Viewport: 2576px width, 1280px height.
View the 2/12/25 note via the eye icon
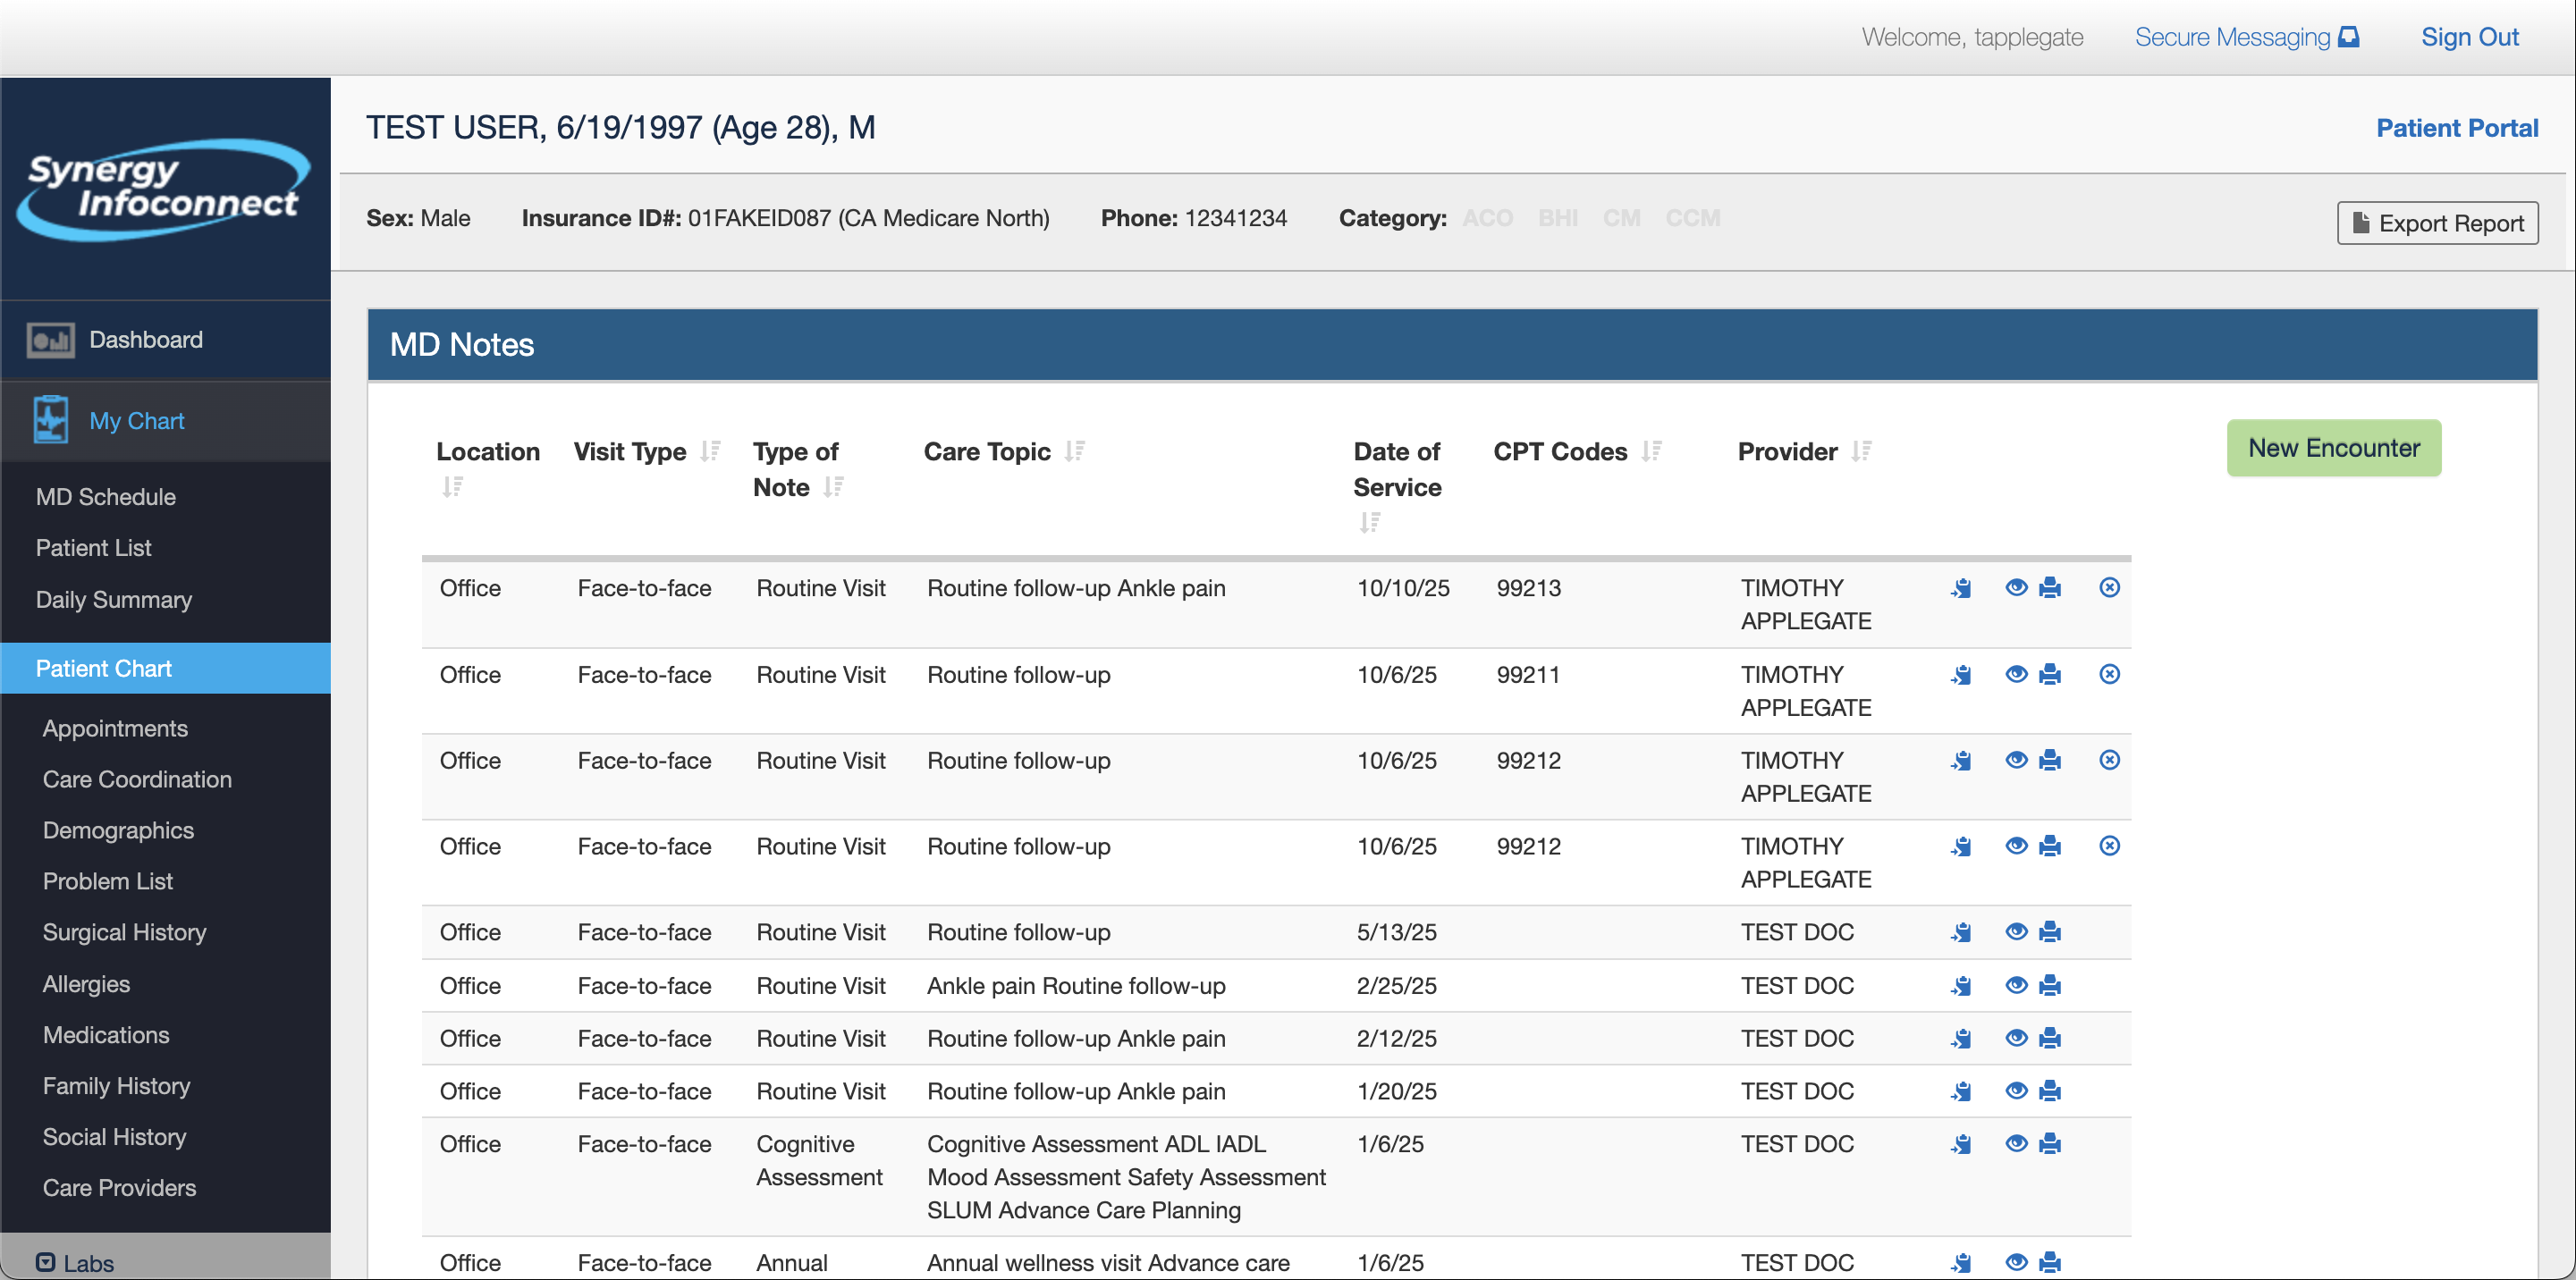(x=2016, y=1038)
